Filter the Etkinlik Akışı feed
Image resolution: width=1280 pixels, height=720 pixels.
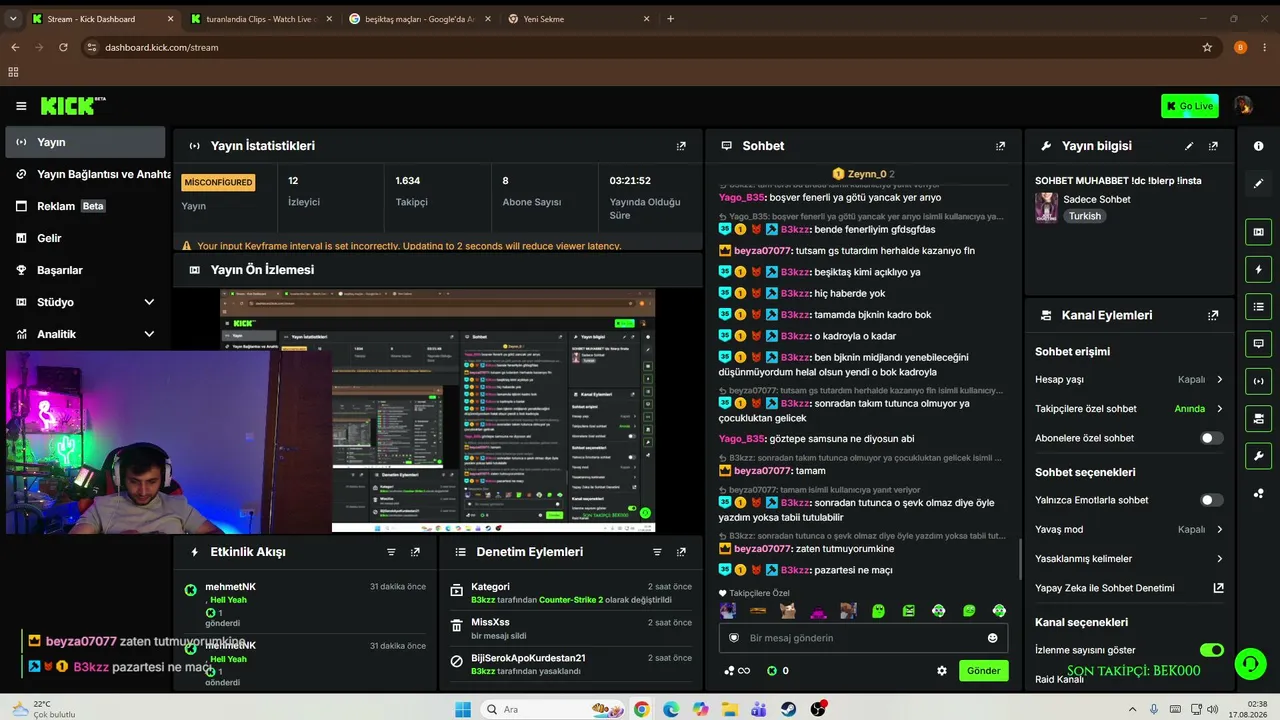(x=391, y=552)
